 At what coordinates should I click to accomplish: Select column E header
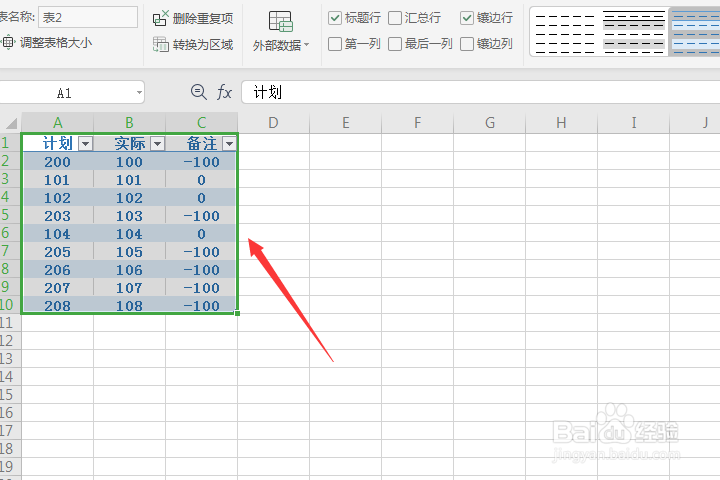[345, 123]
